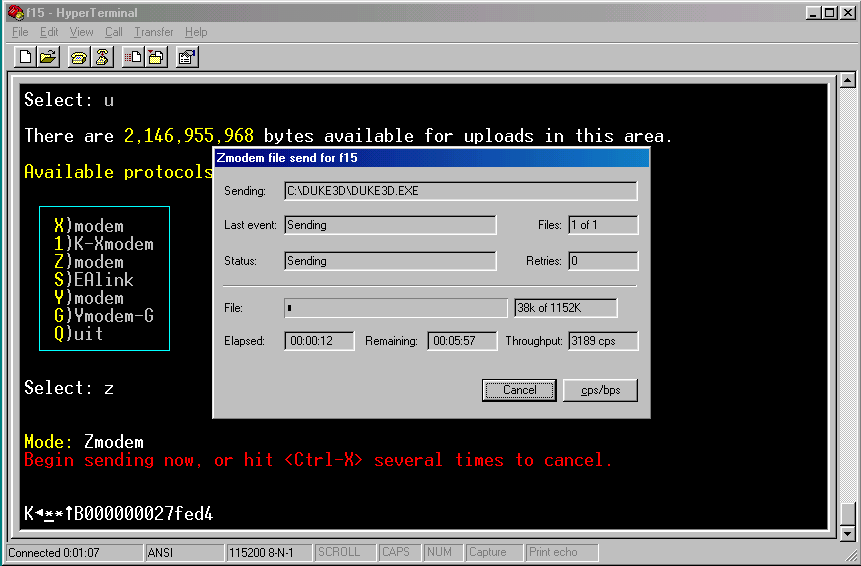Click the Sending file path field
861x566 pixels.
pos(461,191)
